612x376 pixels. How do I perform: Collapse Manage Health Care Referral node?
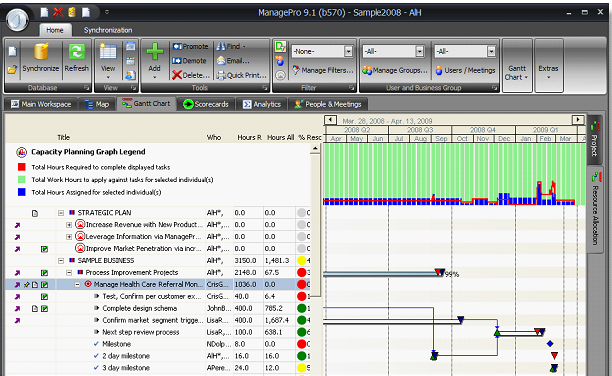click(x=77, y=285)
